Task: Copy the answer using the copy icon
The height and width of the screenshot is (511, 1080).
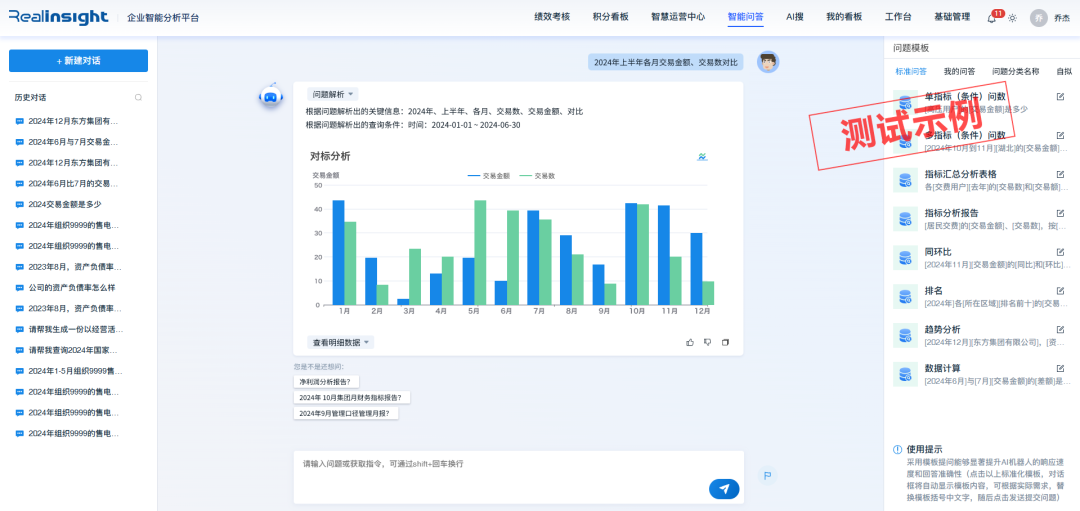Action: tap(725, 342)
